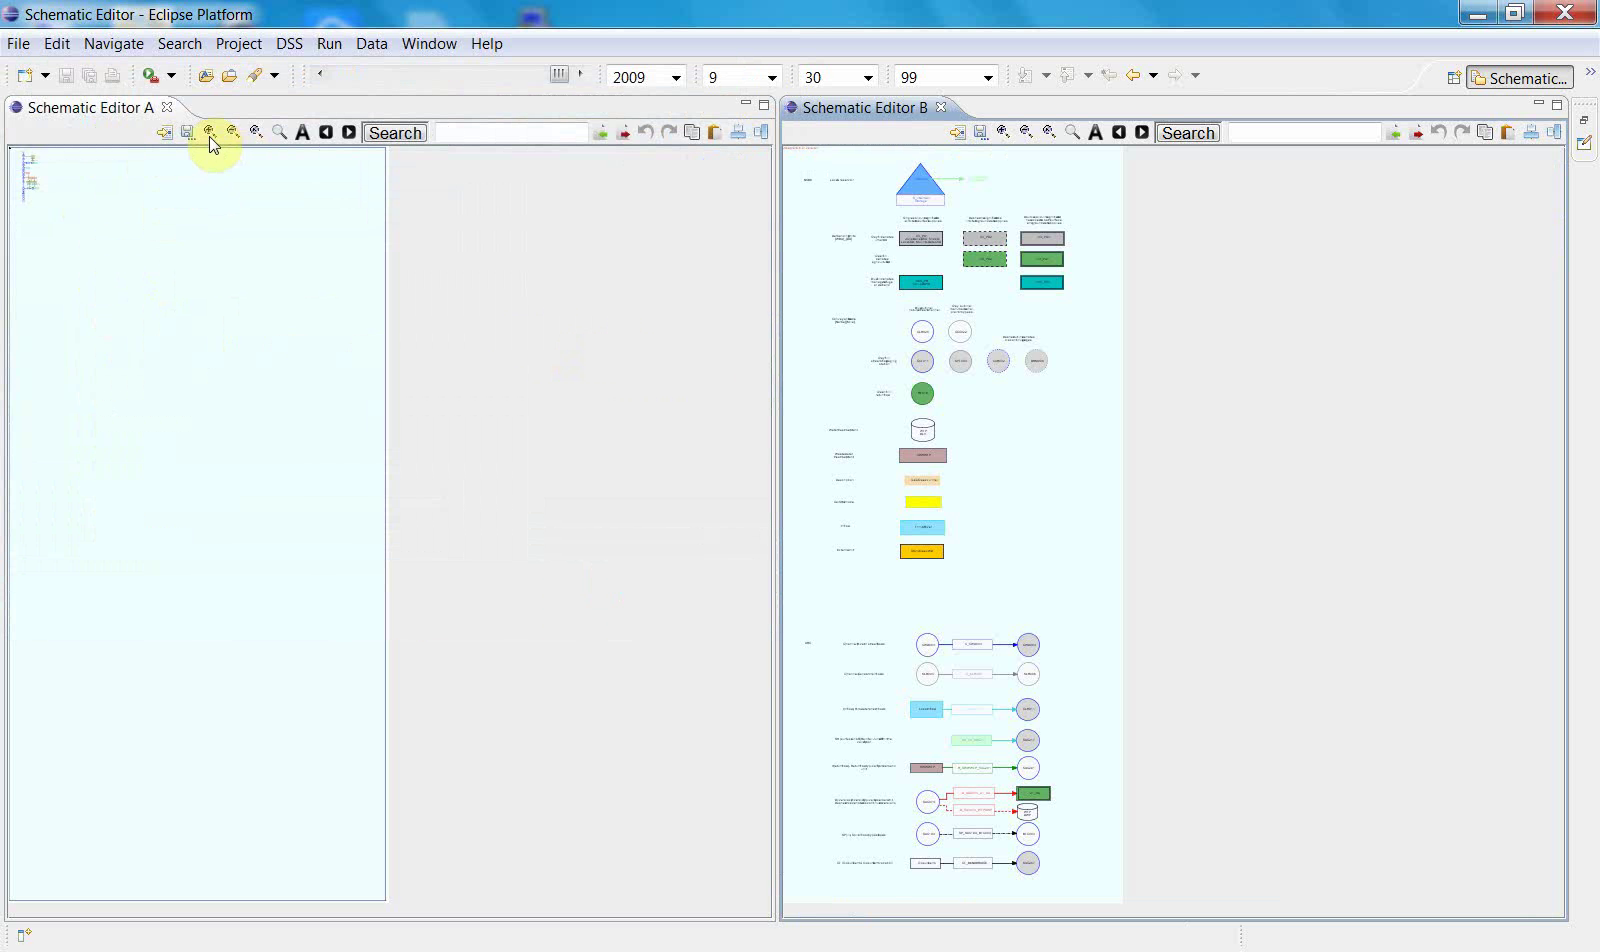
Task: Click paste clipboard icon in Editor A toolbar
Action: coord(715,132)
